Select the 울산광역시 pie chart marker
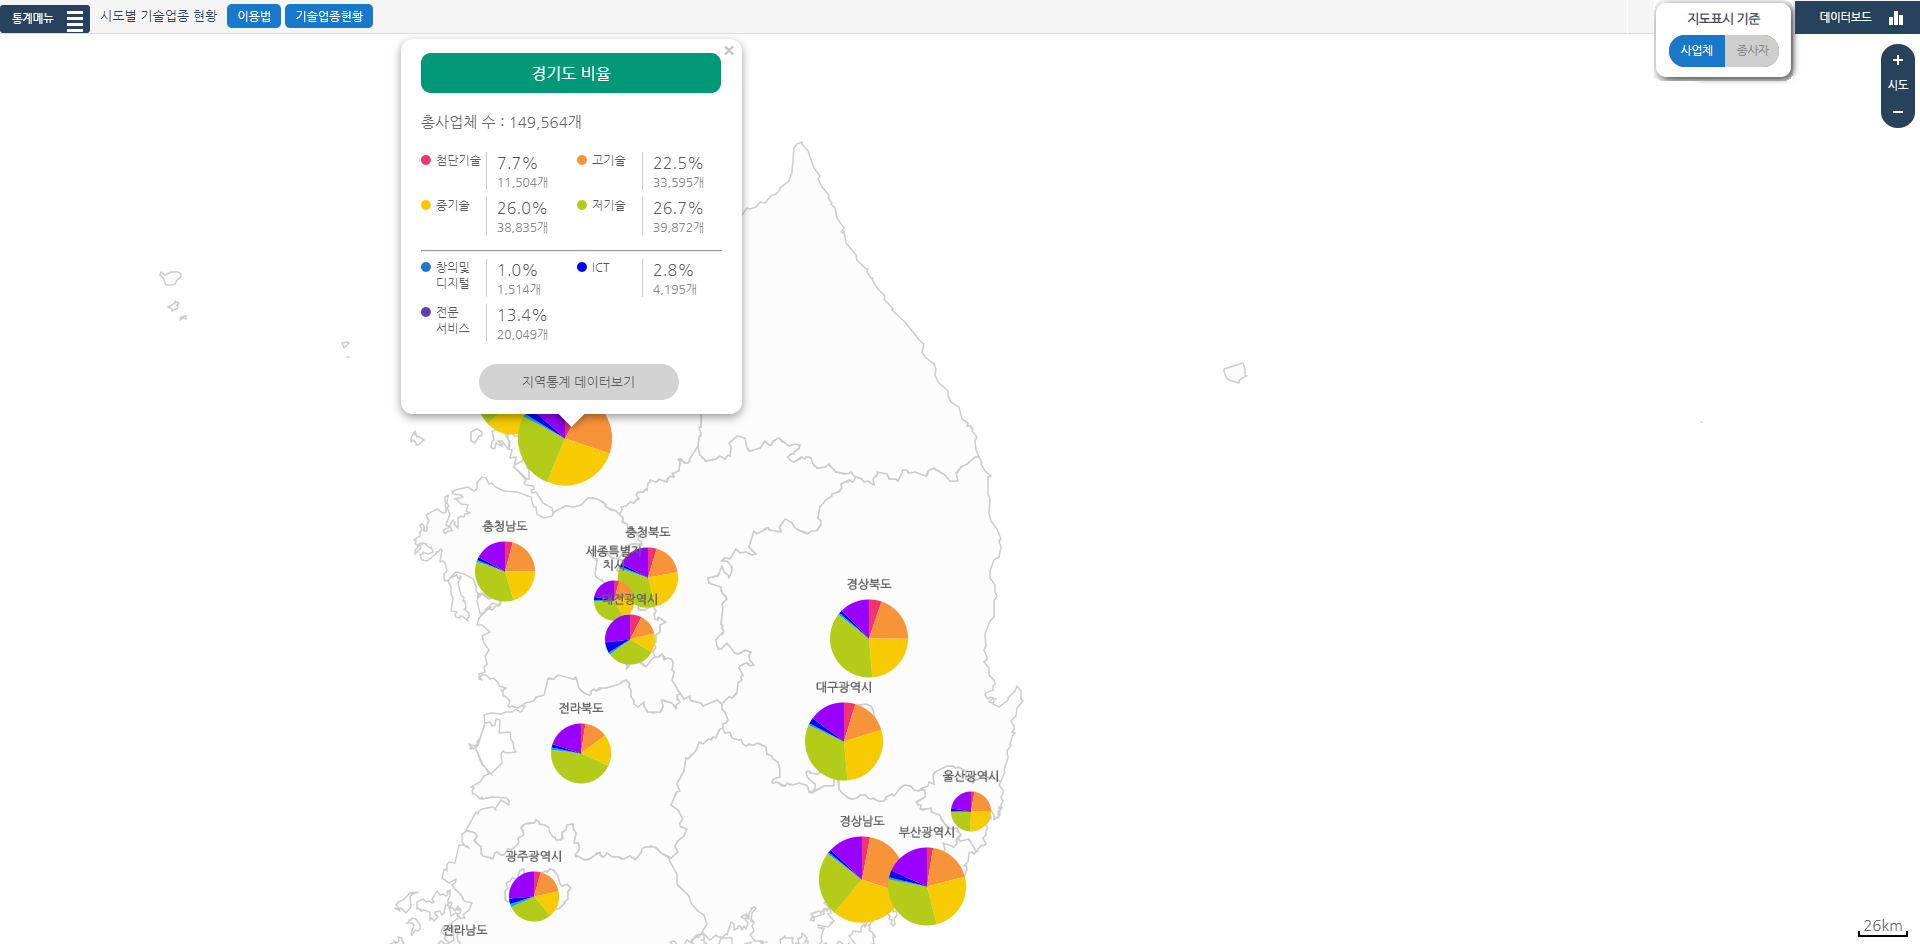The height and width of the screenshot is (944, 1920). tap(970, 810)
